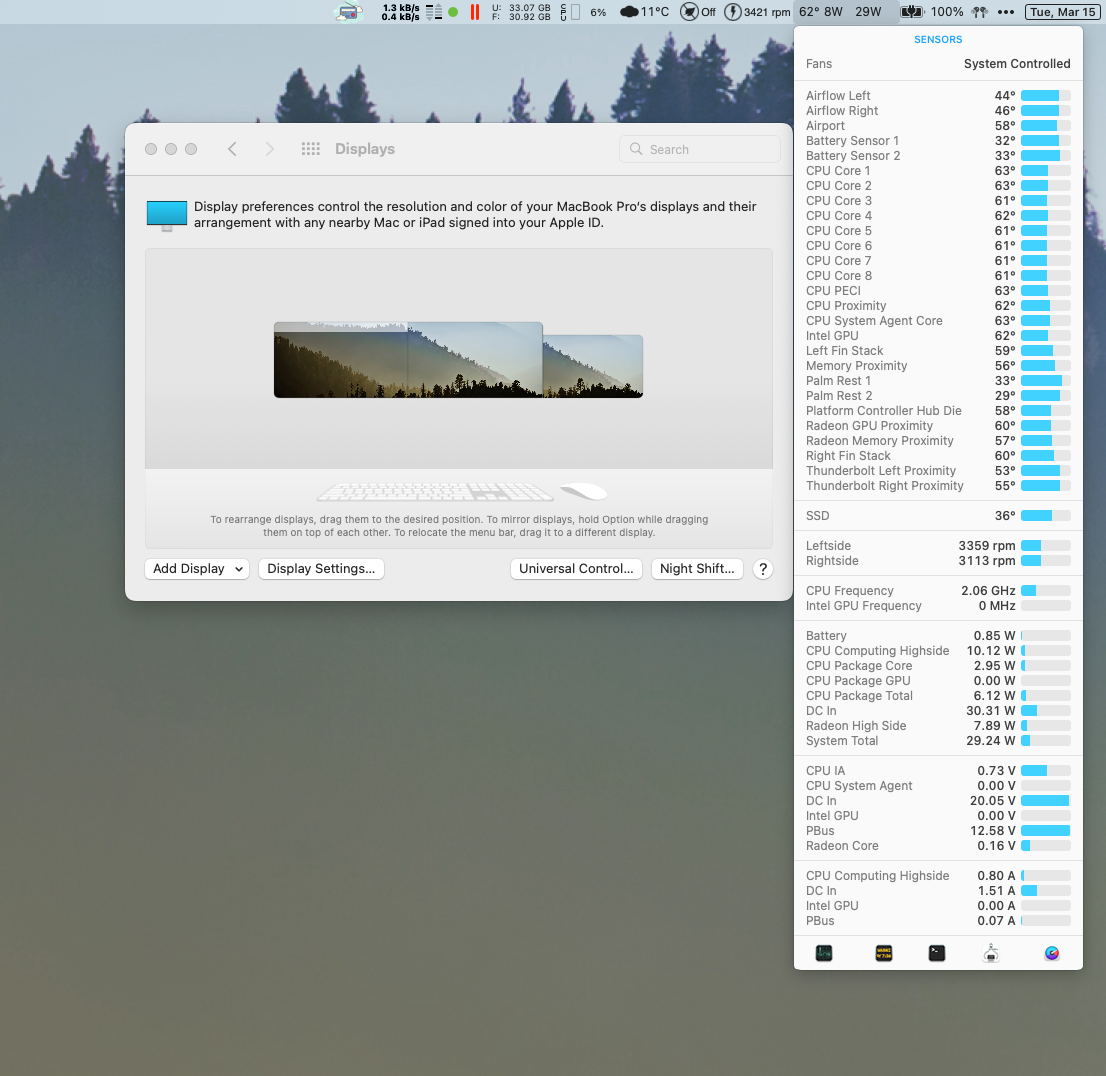The height and width of the screenshot is (1076, 1106).
Task: Click the Memory Proximity 56° row
Action: (x=938, y=365)
